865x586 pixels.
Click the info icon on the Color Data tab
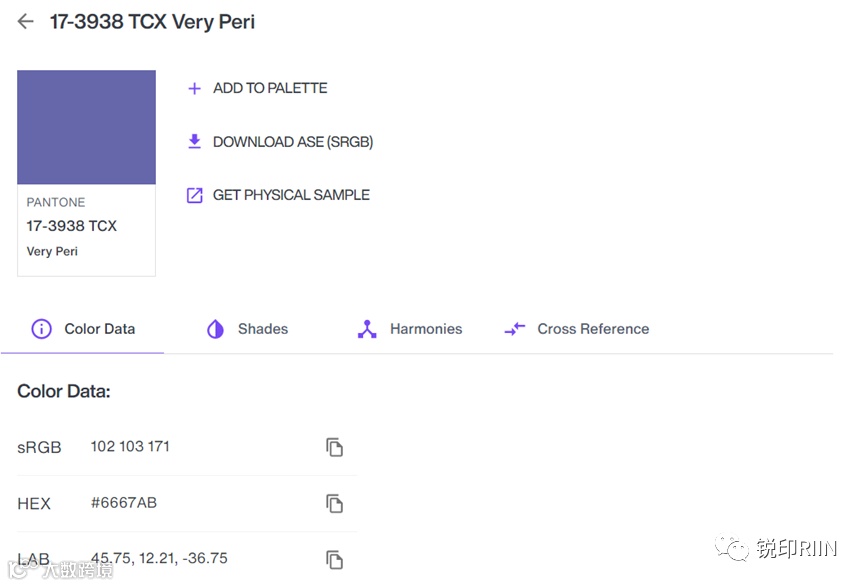click(41, 329)
